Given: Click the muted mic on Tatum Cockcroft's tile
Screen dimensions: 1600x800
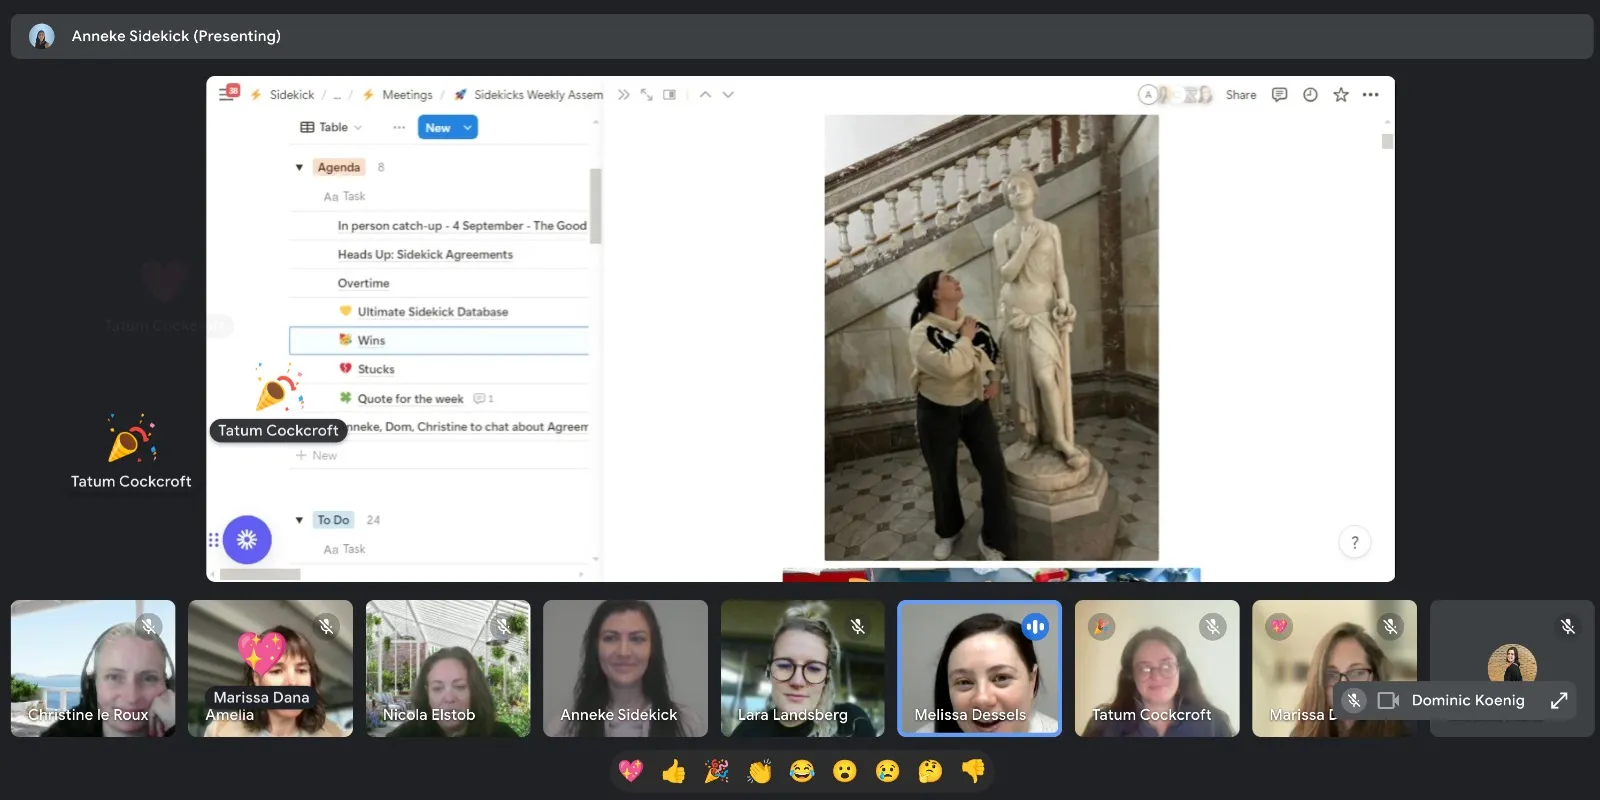Looking at the screenshot, I should [x=1213, y=626].
